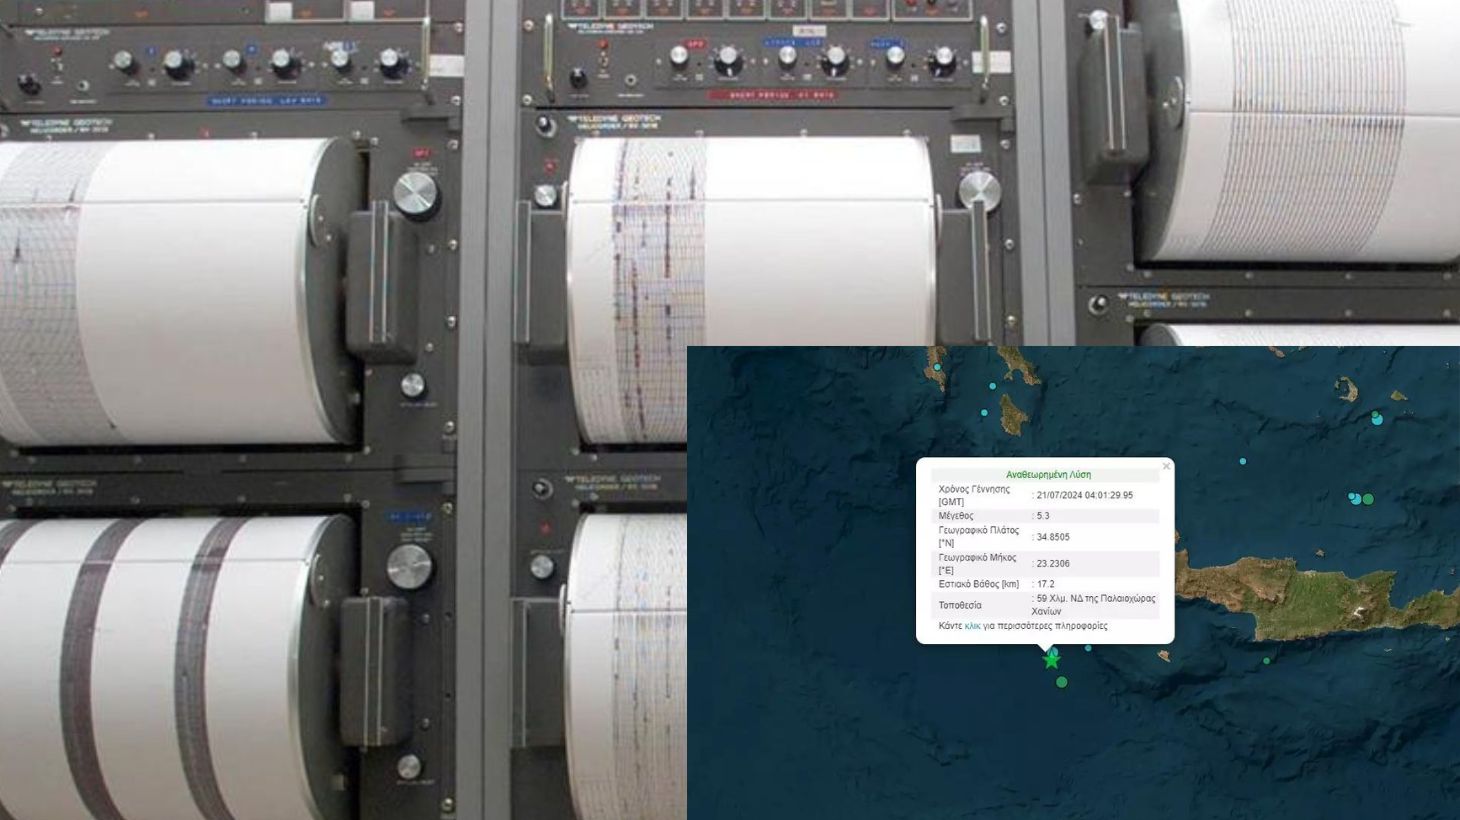
Task: Click the large silver knob beside middle drum
Action: click(979, 190)
